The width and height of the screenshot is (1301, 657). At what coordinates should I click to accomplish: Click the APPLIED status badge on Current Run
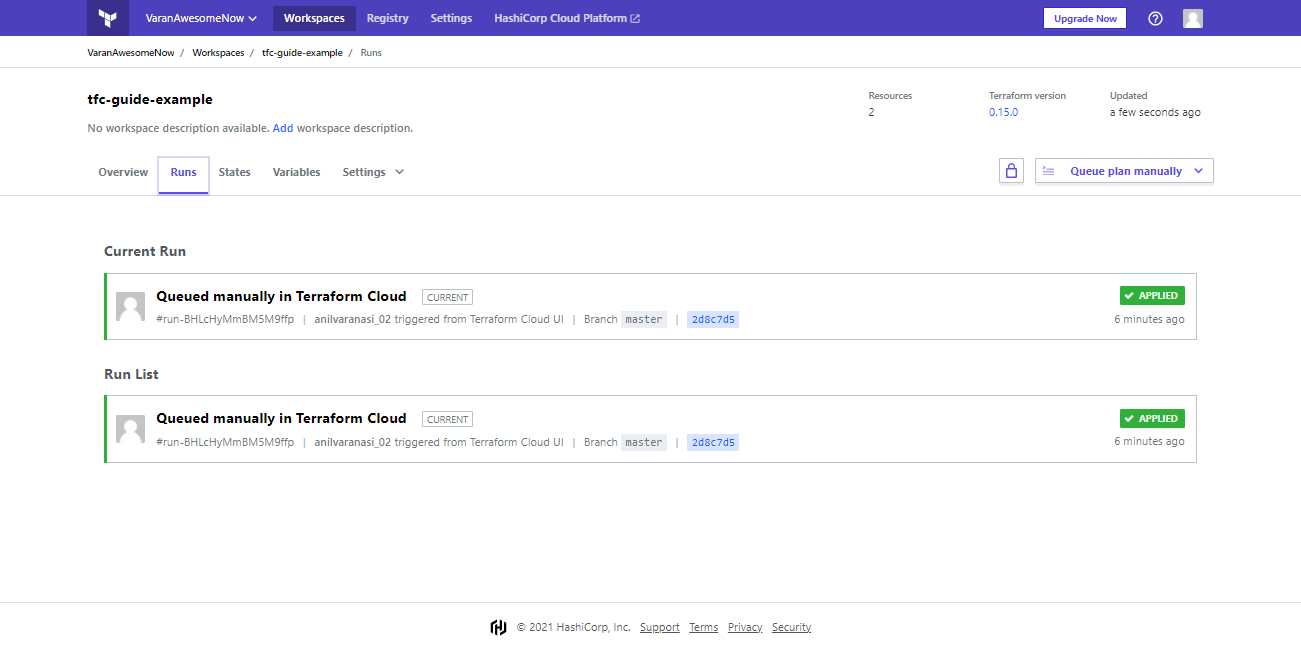[x=1152, y=295]
